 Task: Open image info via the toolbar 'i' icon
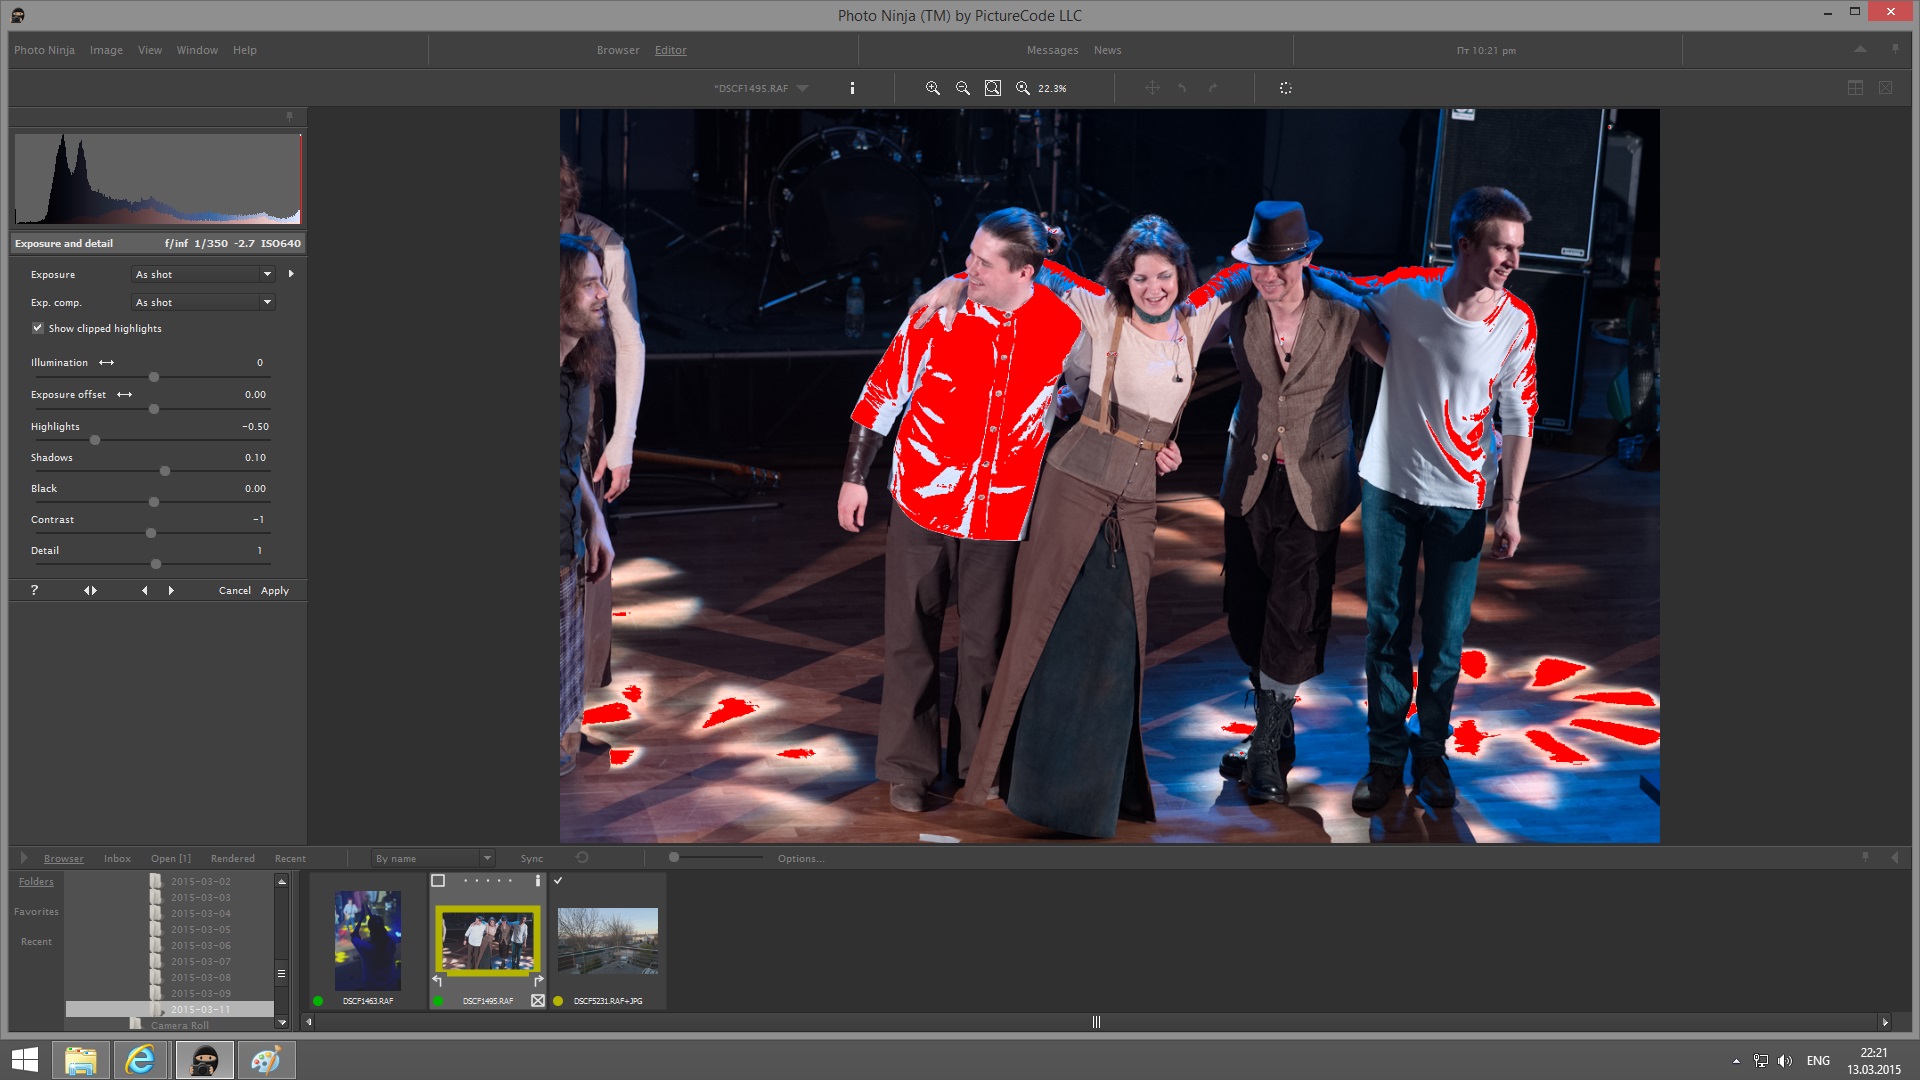(852, 88)
